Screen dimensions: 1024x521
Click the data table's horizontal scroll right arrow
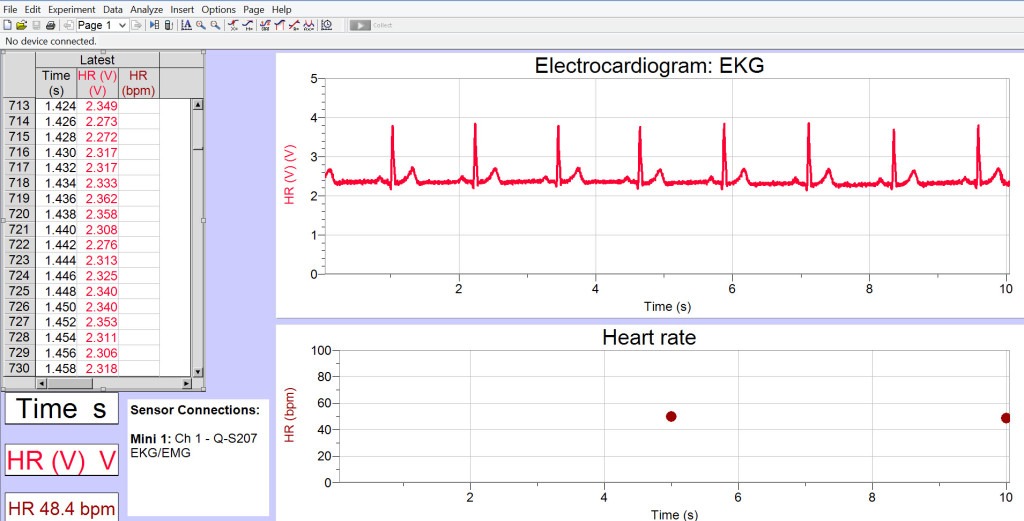(x=186, y=383)
